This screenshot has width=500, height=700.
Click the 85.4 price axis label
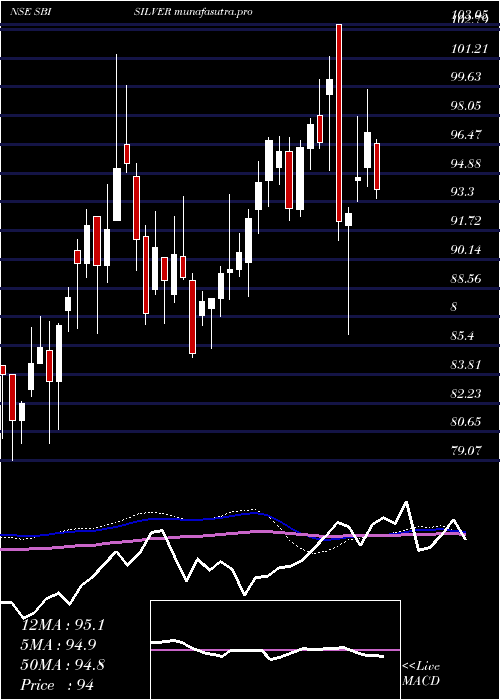click(462, 336)
